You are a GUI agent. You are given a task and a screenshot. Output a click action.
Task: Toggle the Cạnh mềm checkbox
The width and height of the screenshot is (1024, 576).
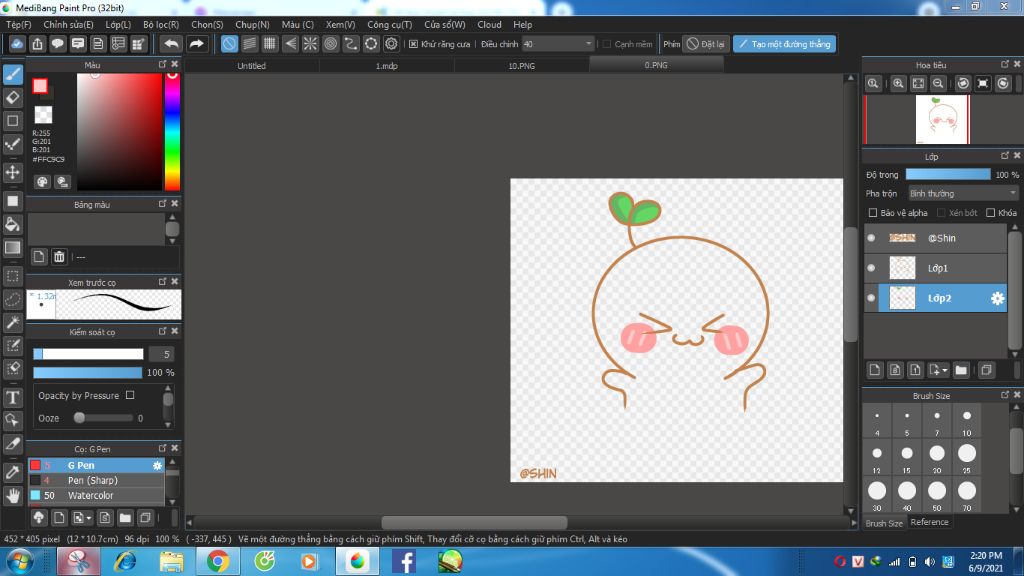pyautogui.click(x=607, y=44)
